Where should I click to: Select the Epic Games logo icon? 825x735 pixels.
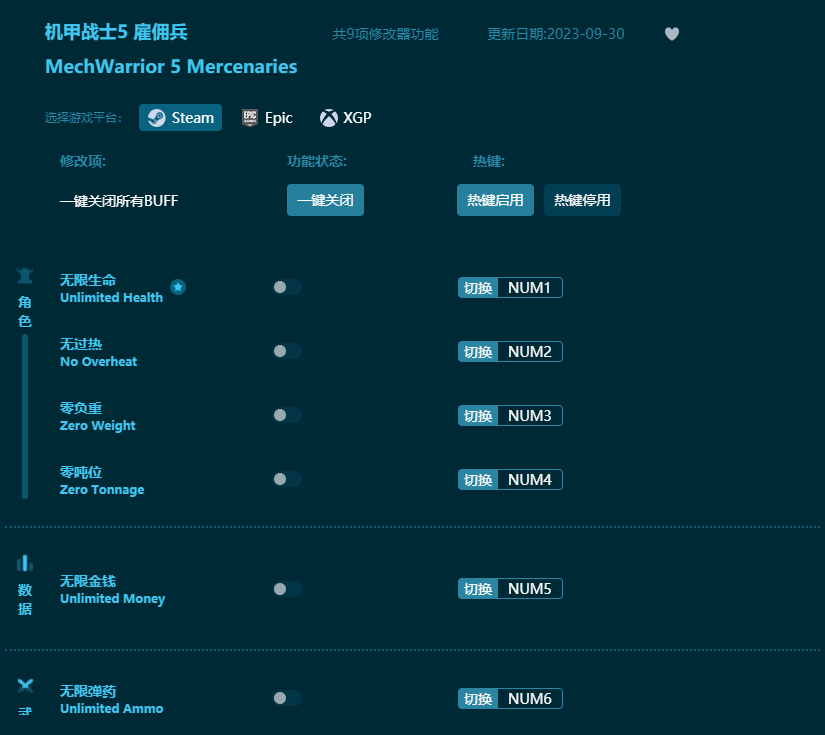pos(248,117)
